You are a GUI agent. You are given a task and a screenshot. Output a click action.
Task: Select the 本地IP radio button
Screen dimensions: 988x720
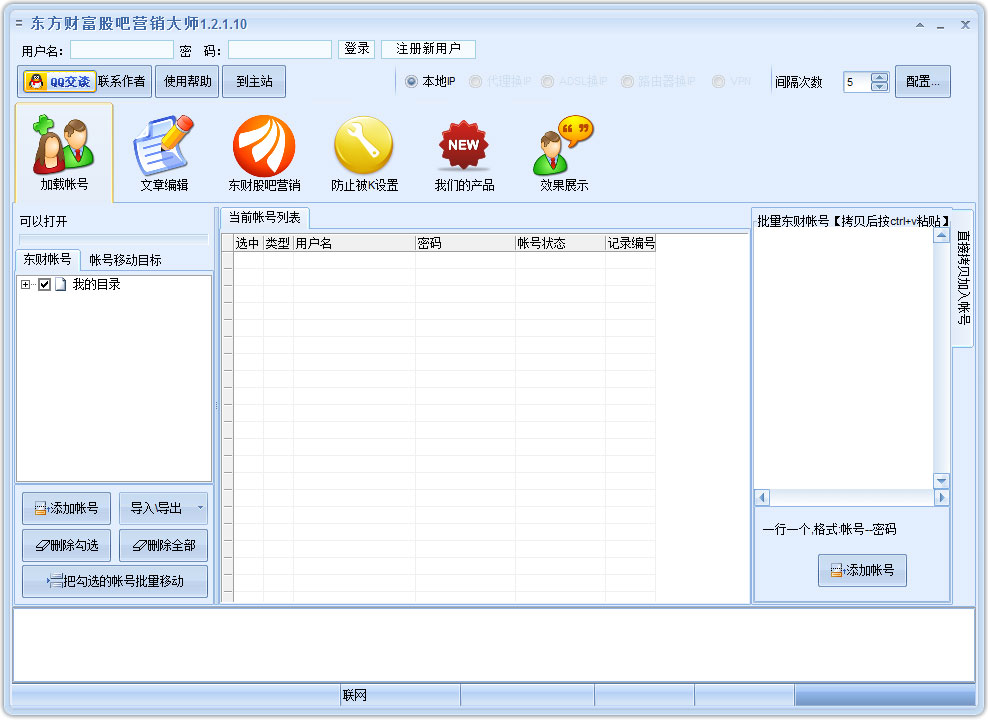[x=411, y=81]
